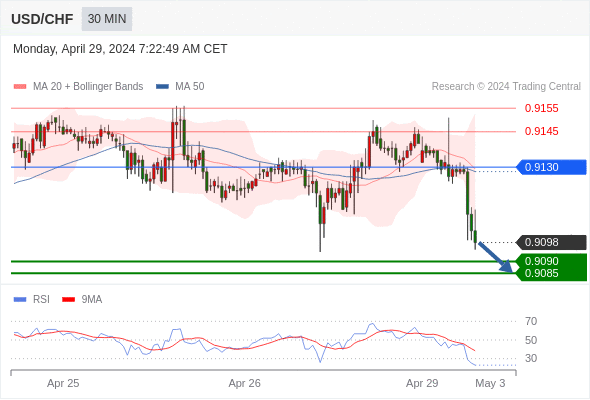Click the 0.9085 green target tag
The width and height of the screenshot is (590, 400).
551,274
